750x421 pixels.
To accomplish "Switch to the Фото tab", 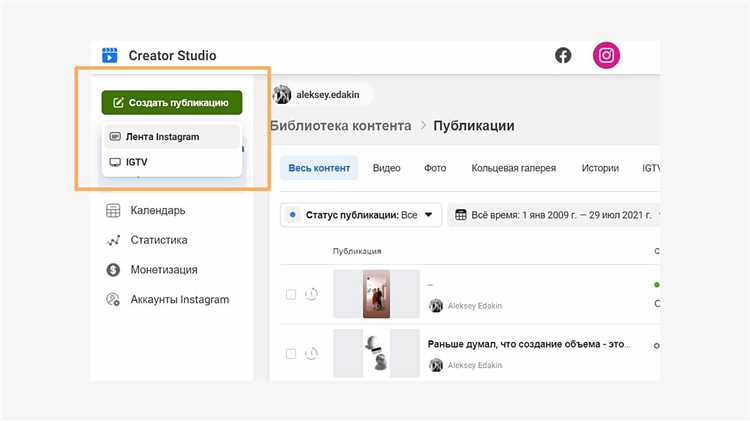I will (435, 168).
